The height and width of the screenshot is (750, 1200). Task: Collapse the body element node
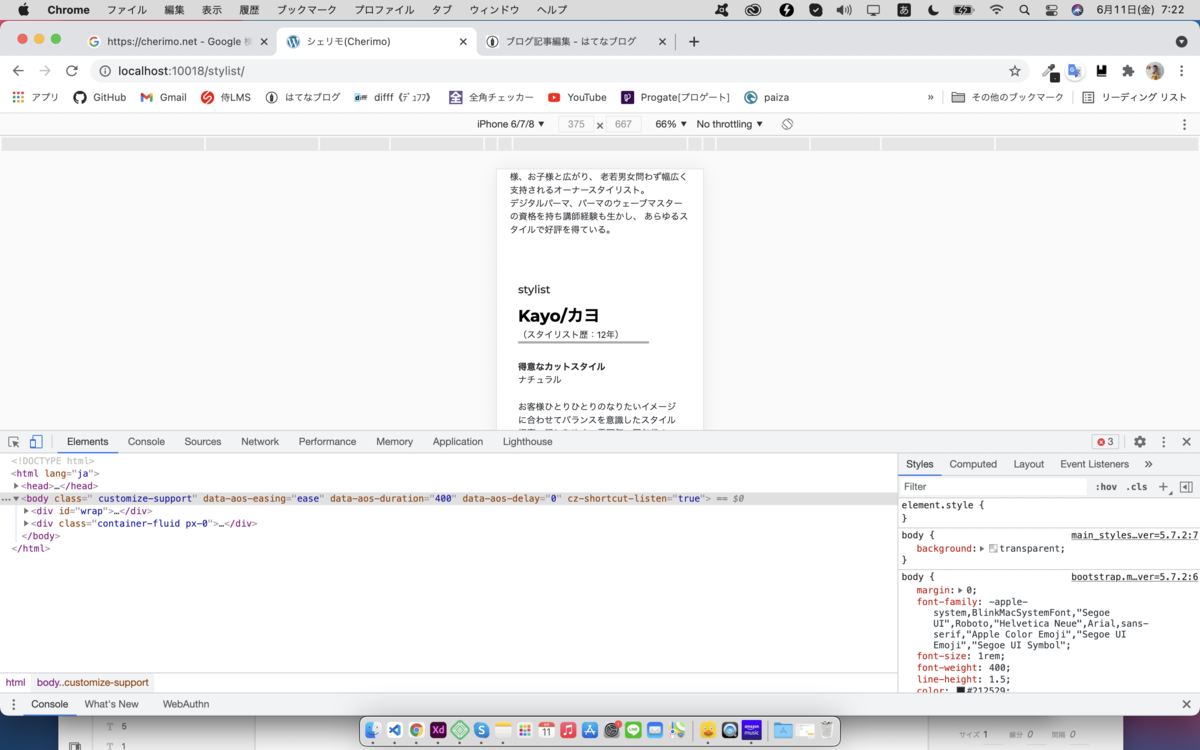click(16, 498)
